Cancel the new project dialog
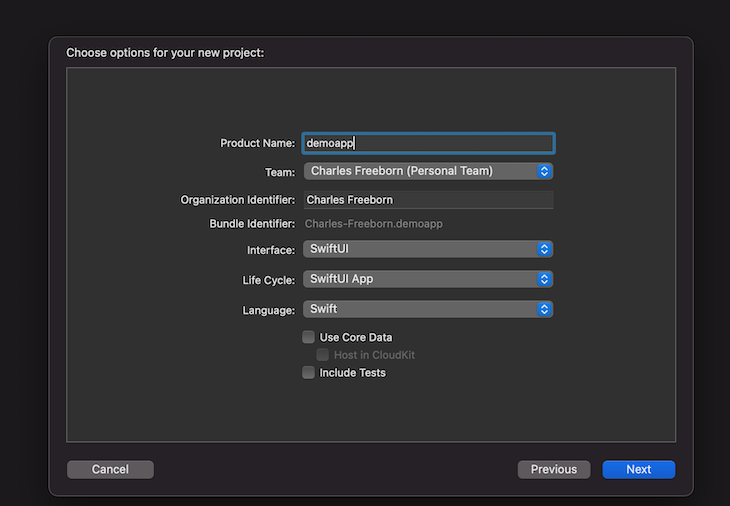This screenshot has width=730, height=506. tap(110, 469)
